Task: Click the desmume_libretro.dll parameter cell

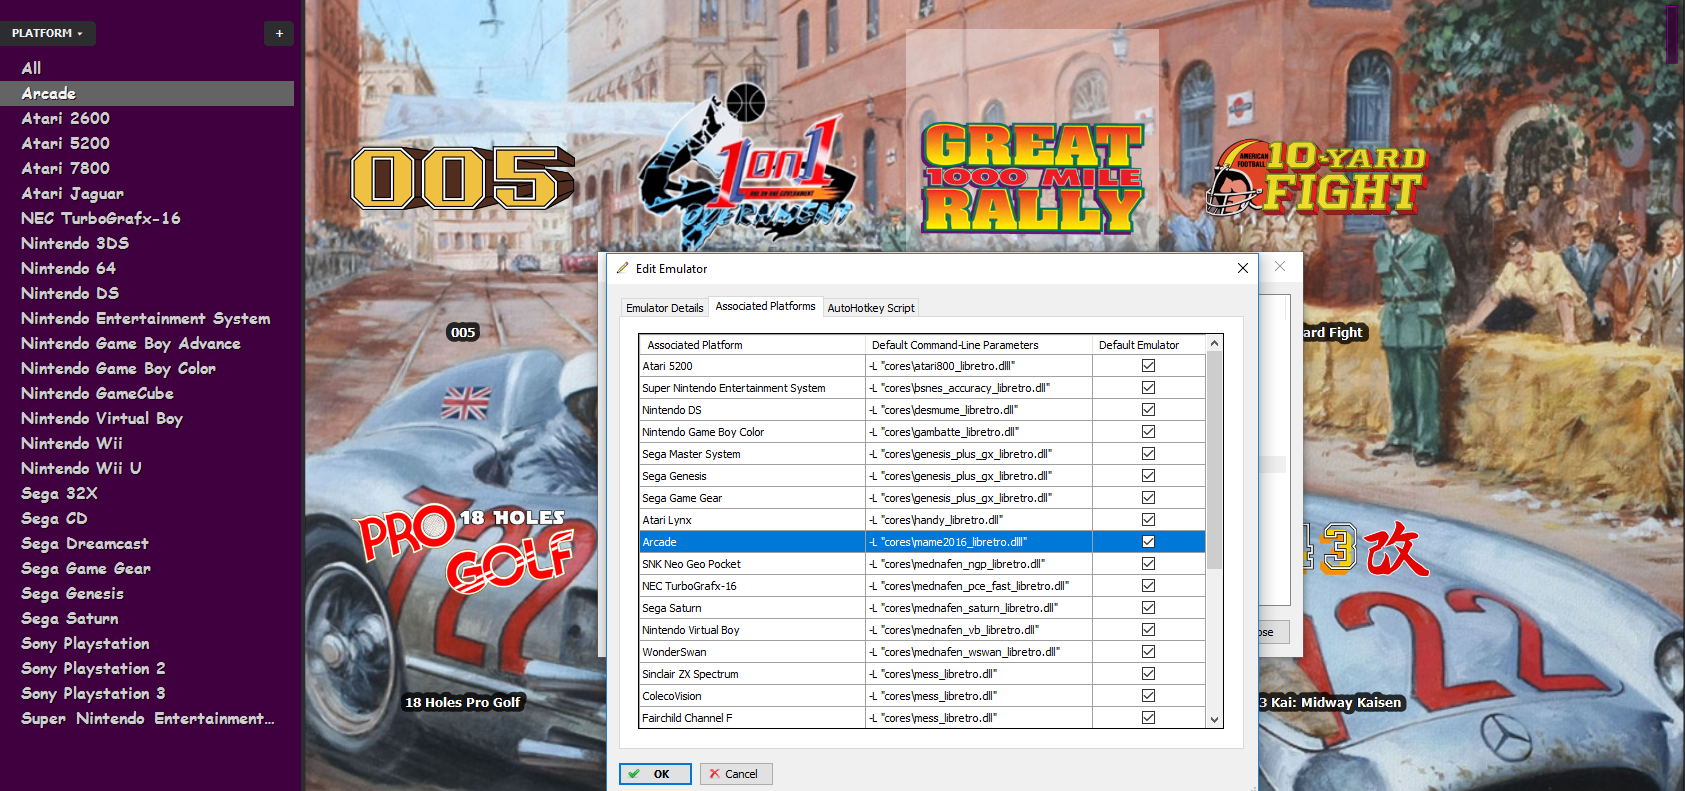Action: coord(979,410)
